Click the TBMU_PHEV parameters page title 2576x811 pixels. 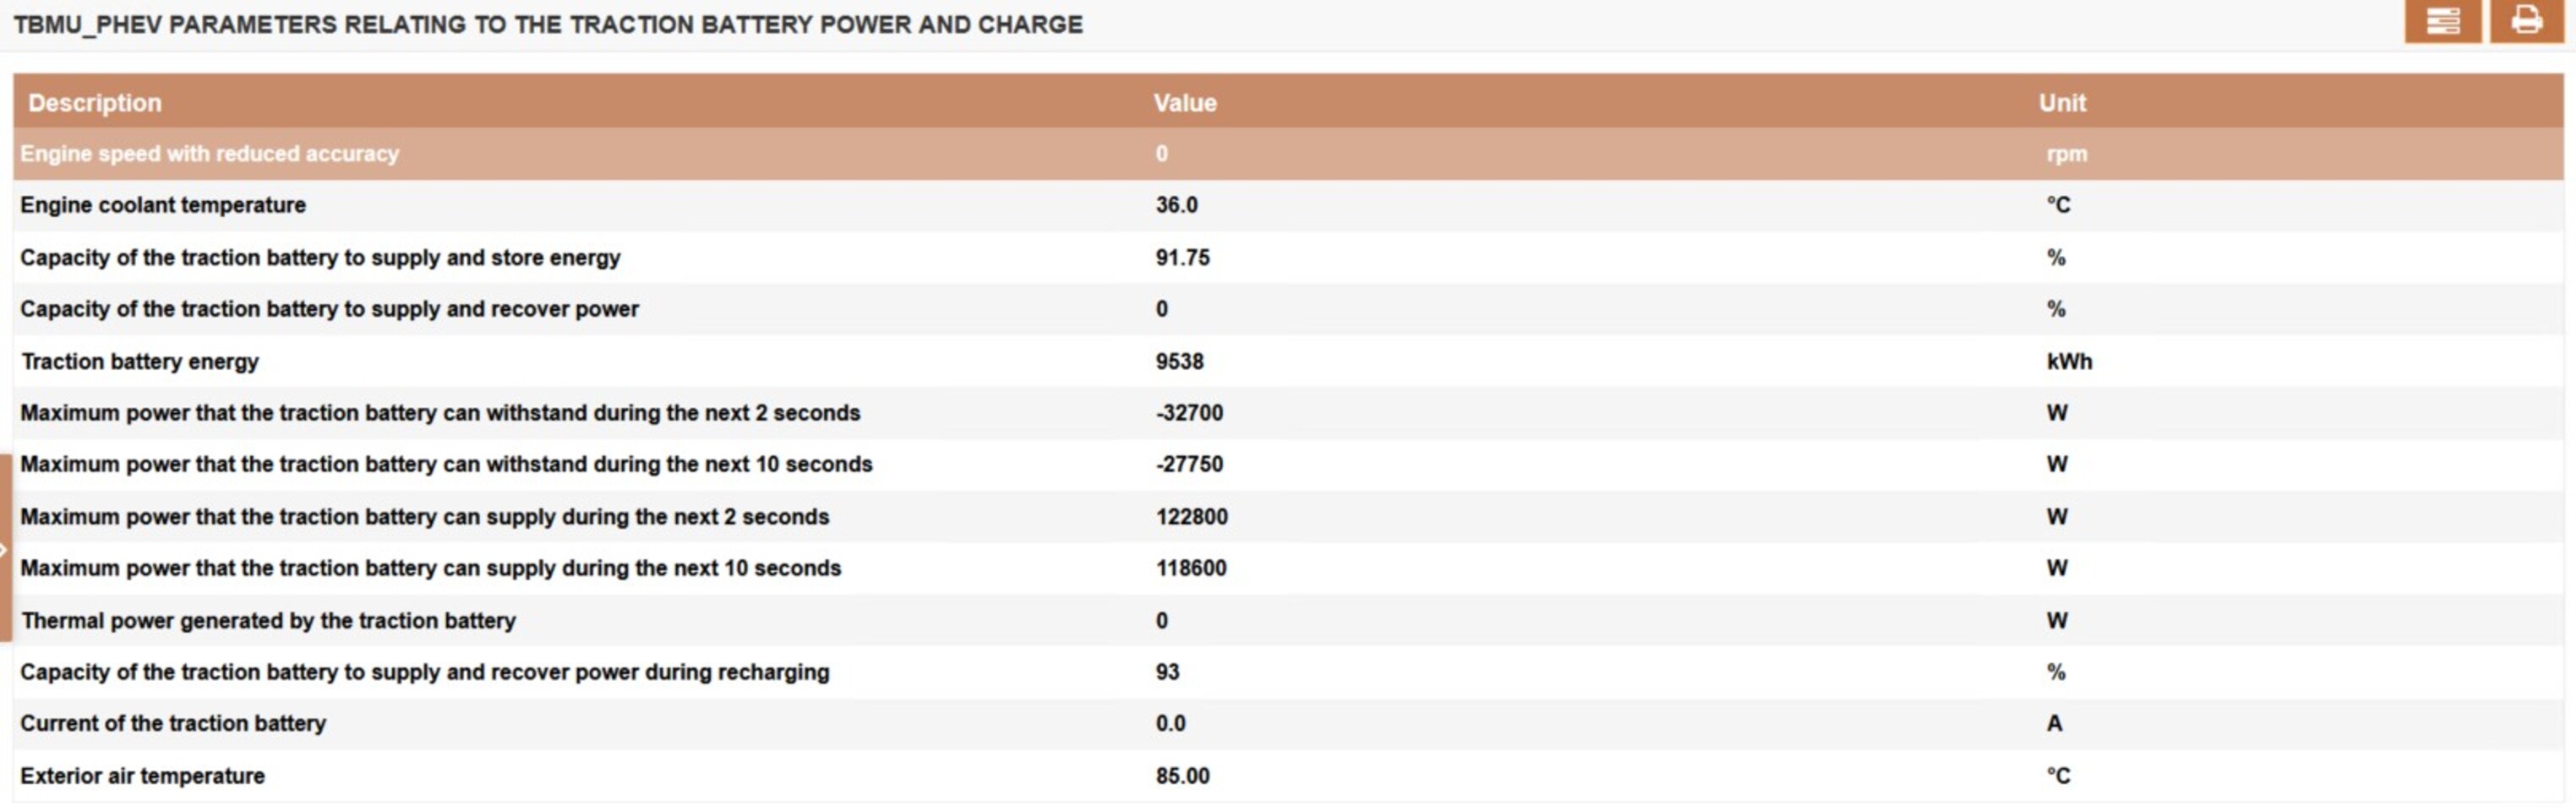coord(548,25)
